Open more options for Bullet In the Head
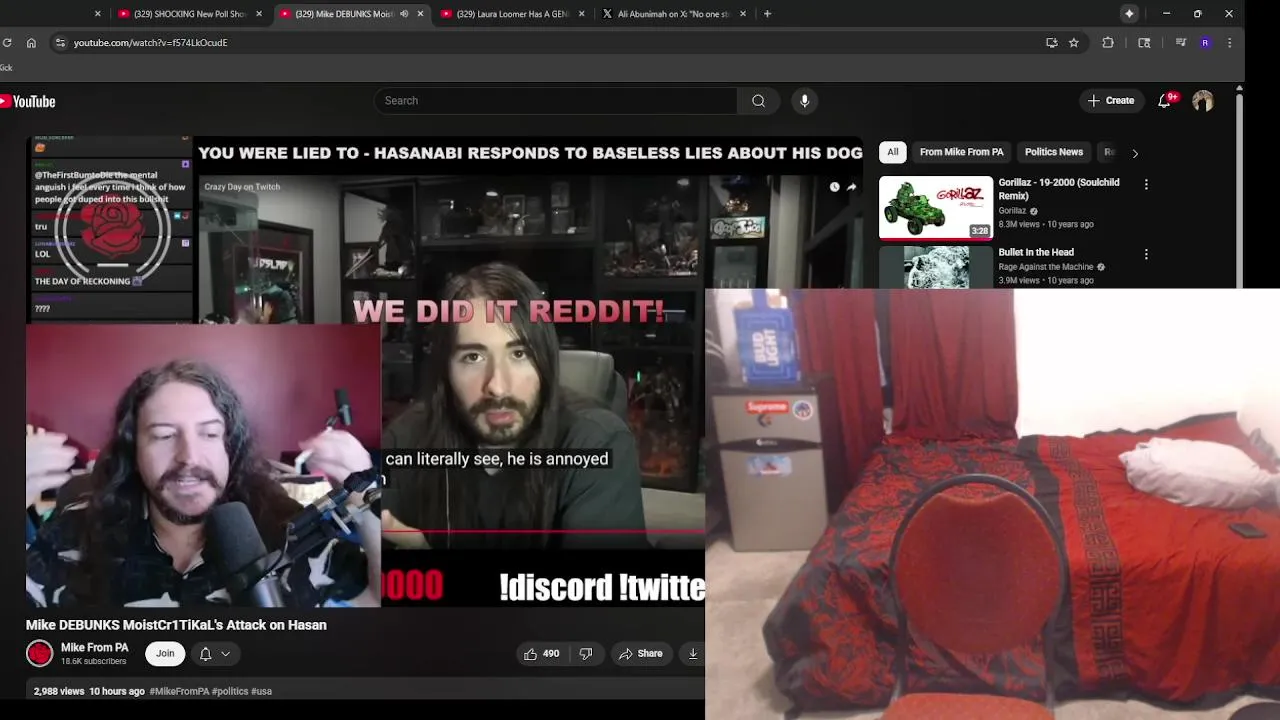 [x=1146, y=254]
